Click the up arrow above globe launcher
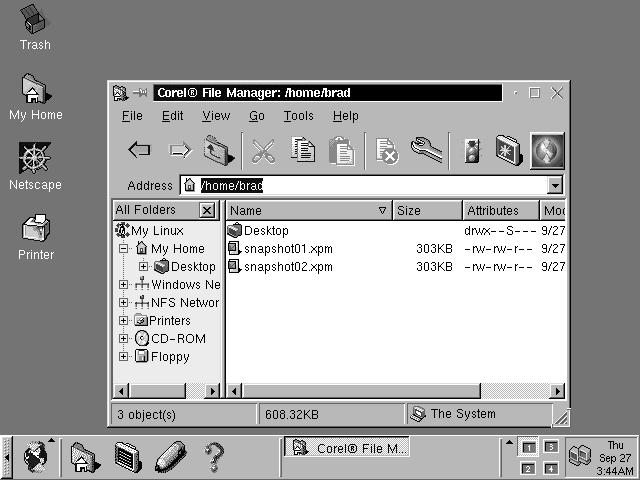Image resolution: width=640 pixels, height=480 pixels. [51, 440]
